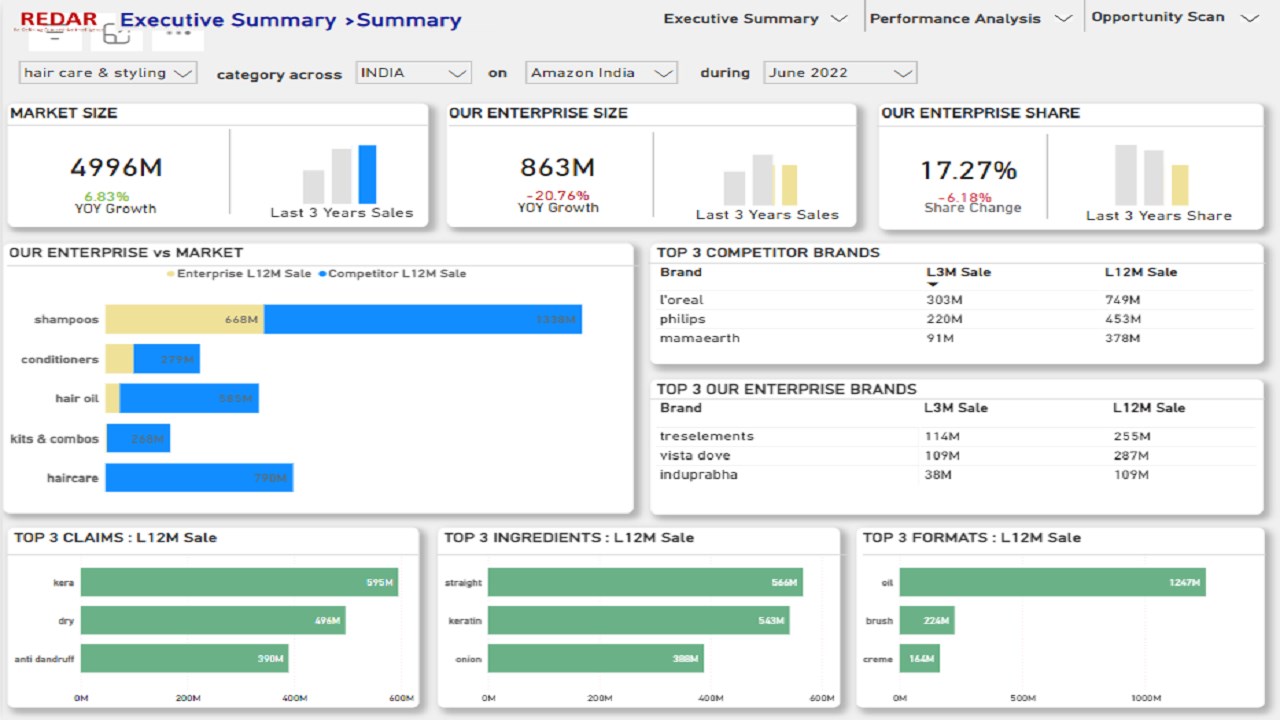This screenshot has width=1280, height=720.
Task: Select the oil 1247M formats bar
Action: pos(1053,582)
